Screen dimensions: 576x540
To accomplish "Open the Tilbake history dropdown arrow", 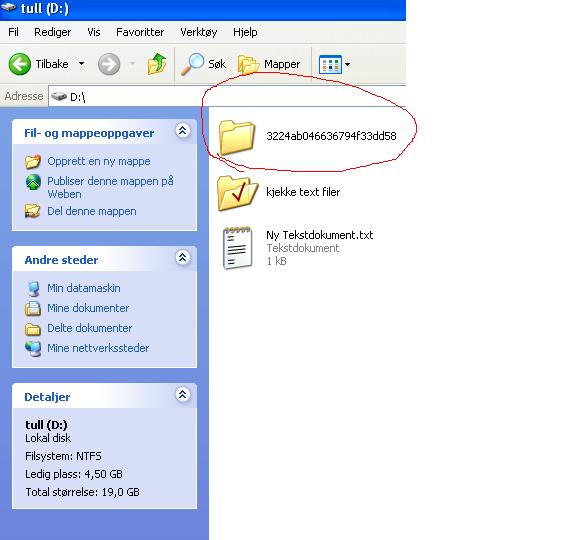I will coord(81,64).
